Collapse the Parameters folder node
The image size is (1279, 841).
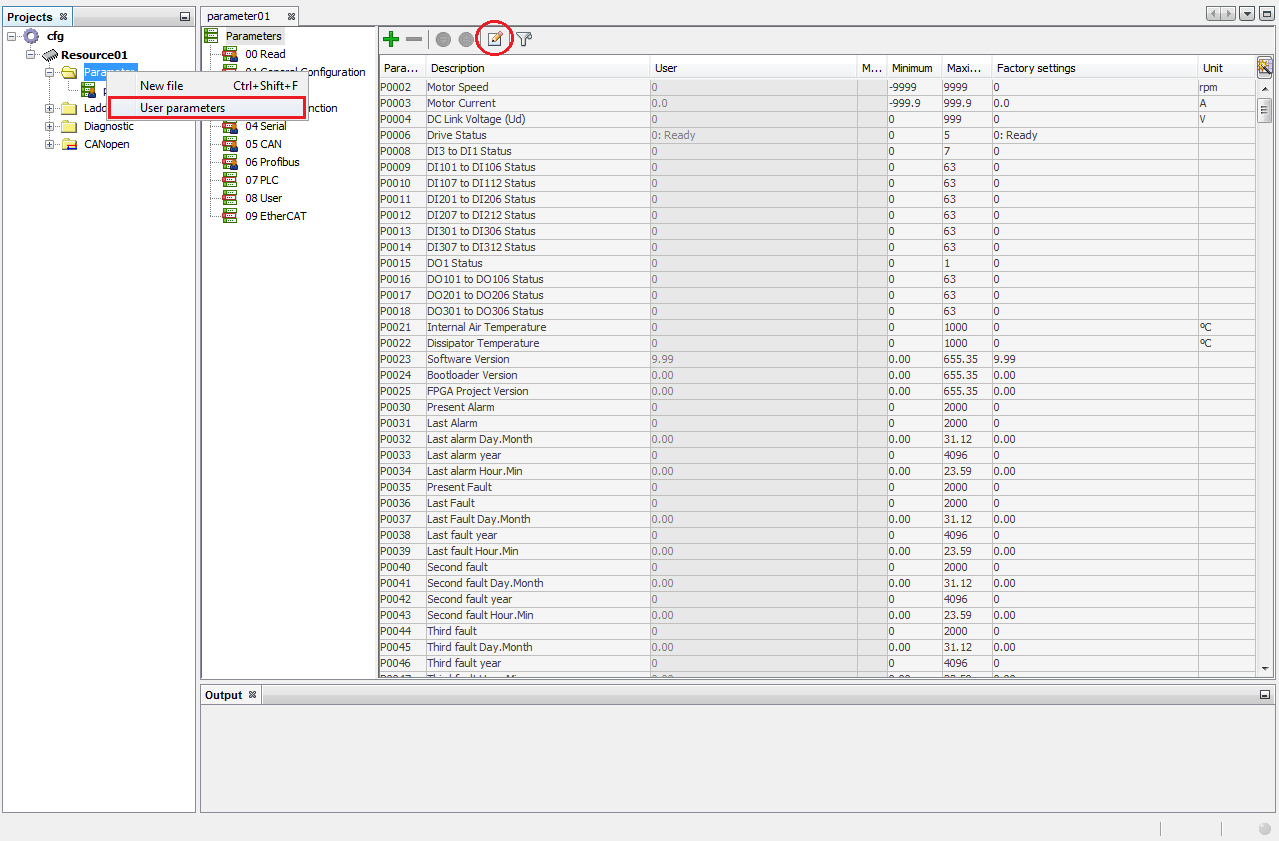tap(50, 72)
